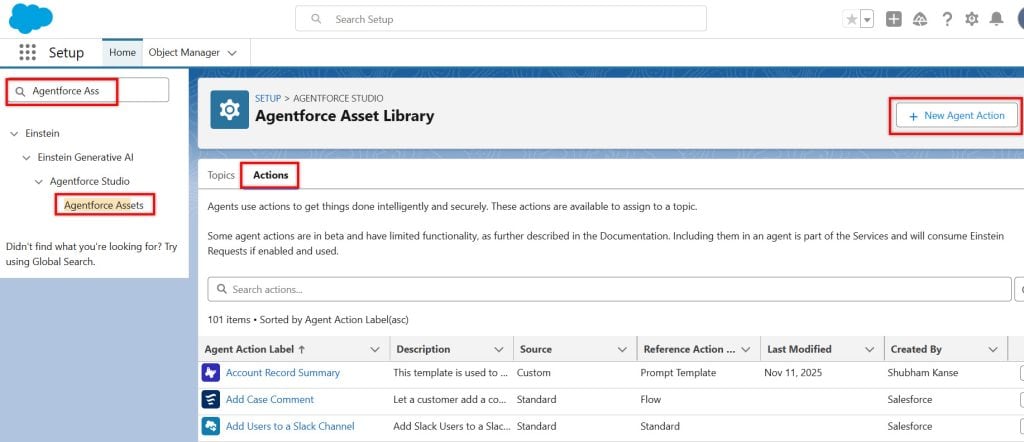Click the Setup app name label
The height and width of the screenshot is (442, 1024).
pyautogui.click(x=66, y=53)
